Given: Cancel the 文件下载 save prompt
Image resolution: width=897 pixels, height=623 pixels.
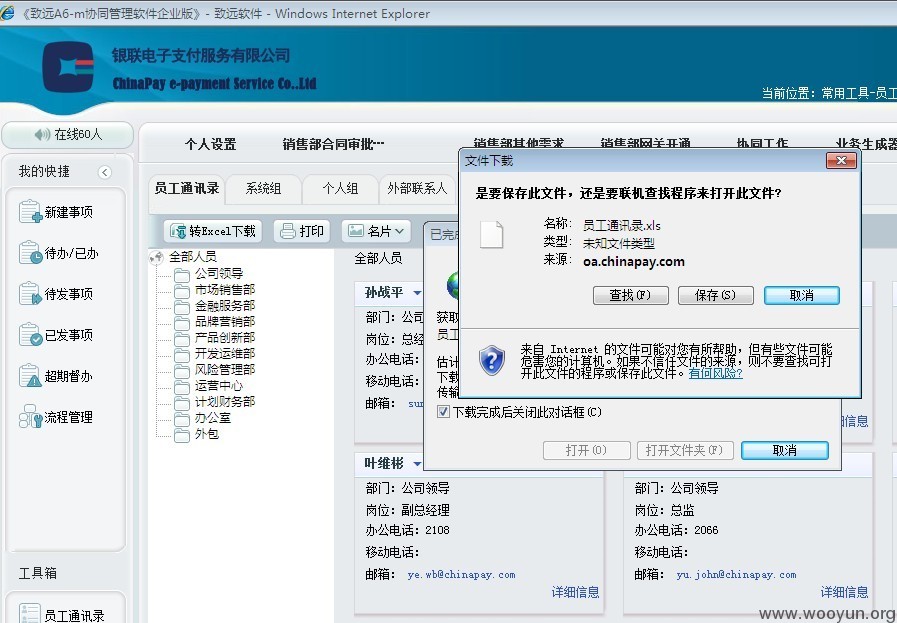Looking at the screenshot, I should pyautogui.click(x=801, y=295).
